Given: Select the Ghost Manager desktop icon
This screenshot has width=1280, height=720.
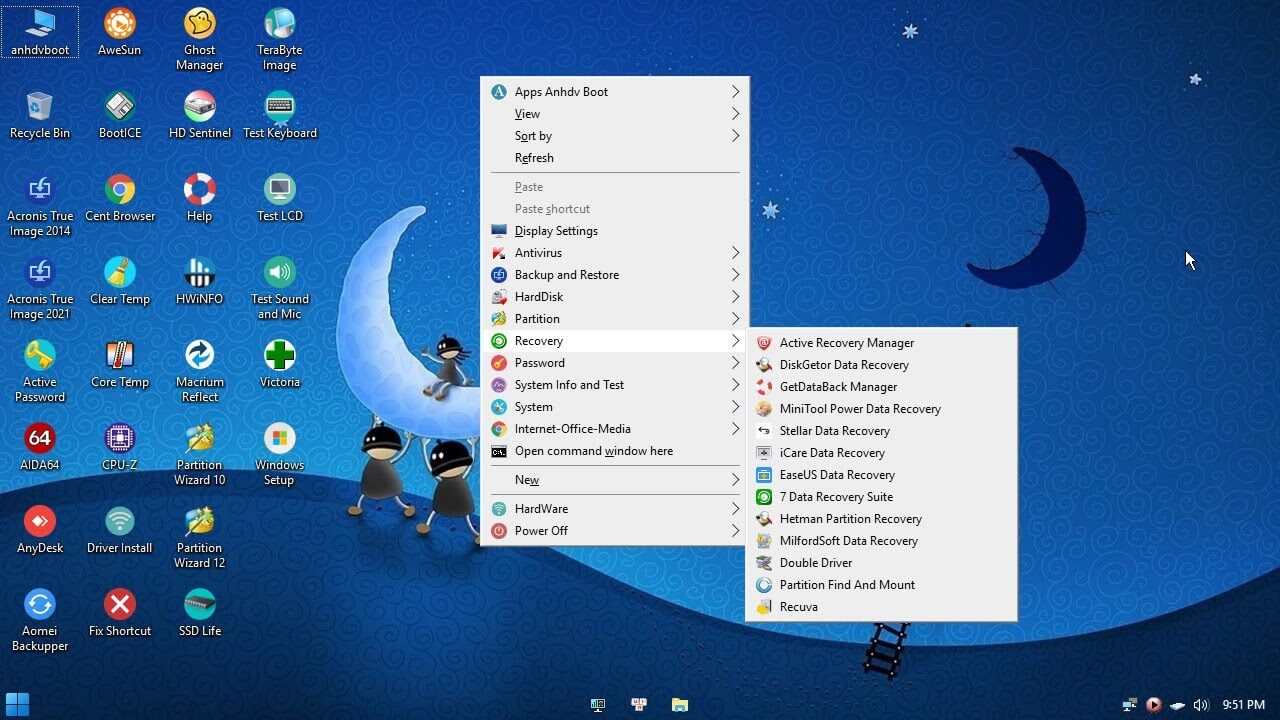Looking at the screenshot, I should point(199,40).
